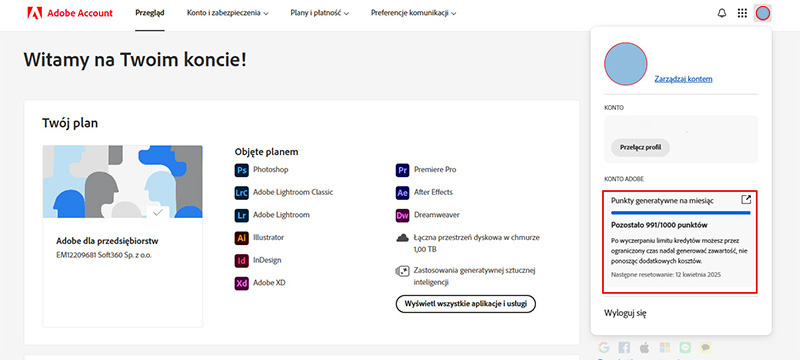Click Zarządzaj kontem link
The width and height of the screenshot is (800, 360).
point(684,79)
